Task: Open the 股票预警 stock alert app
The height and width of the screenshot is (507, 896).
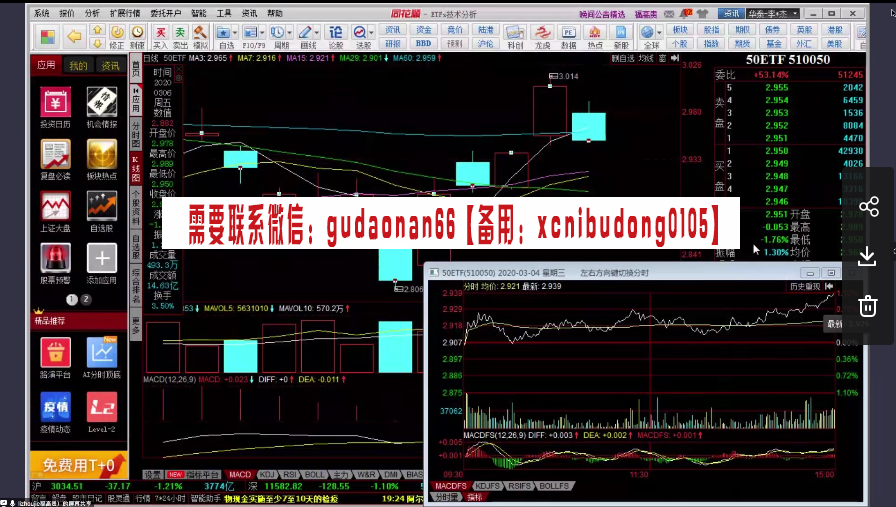Action: tap(55, 264)
